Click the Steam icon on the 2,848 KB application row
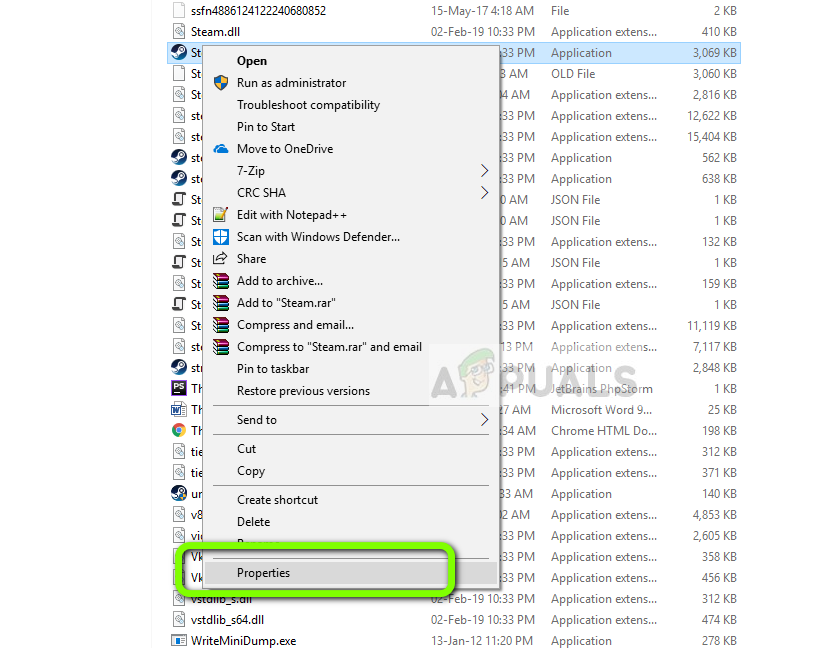 point(179,367)
